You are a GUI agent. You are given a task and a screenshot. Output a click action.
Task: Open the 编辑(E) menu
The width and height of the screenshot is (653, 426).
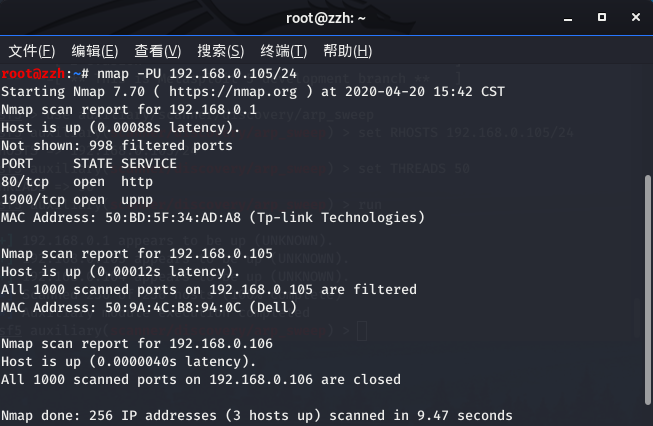coord(94,51)
